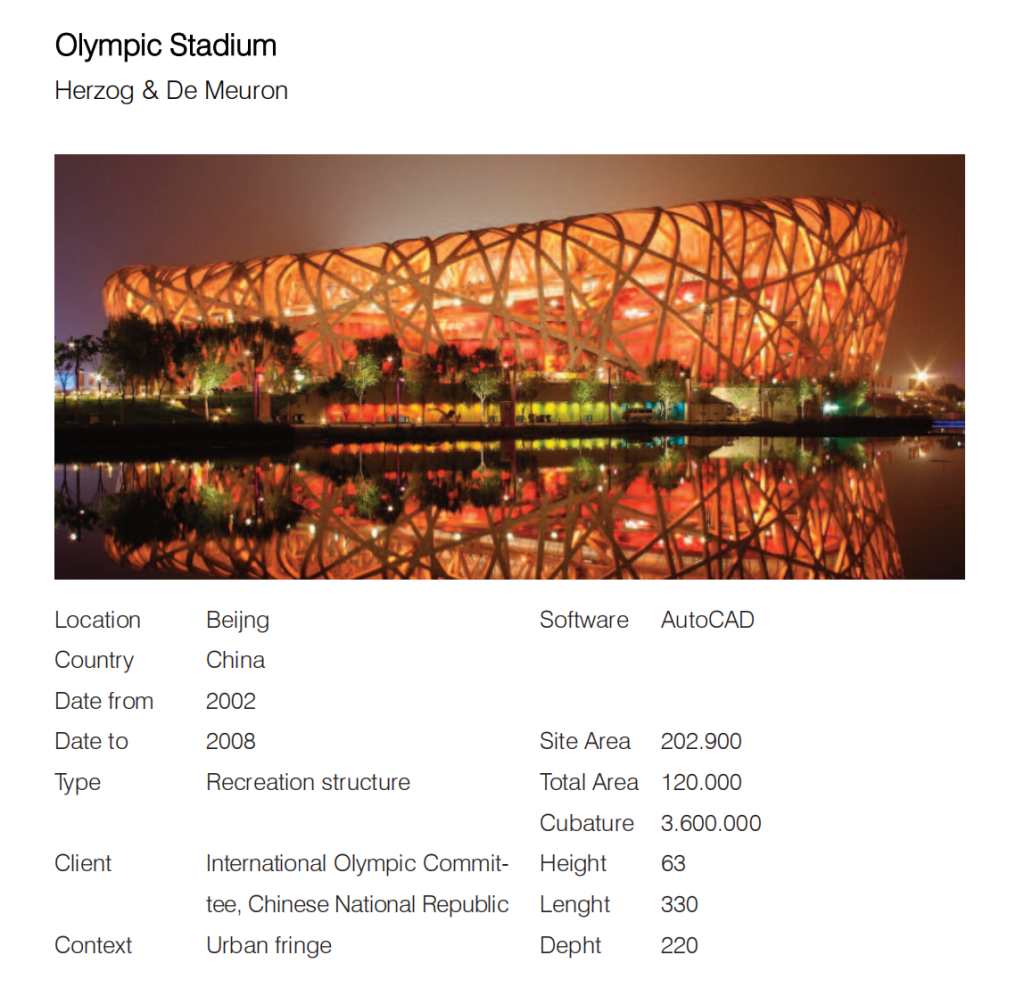The height and width of the screenshot is (988, 1024).
Task: Click the Beijng location value
Action: click(x=237, y=620)
